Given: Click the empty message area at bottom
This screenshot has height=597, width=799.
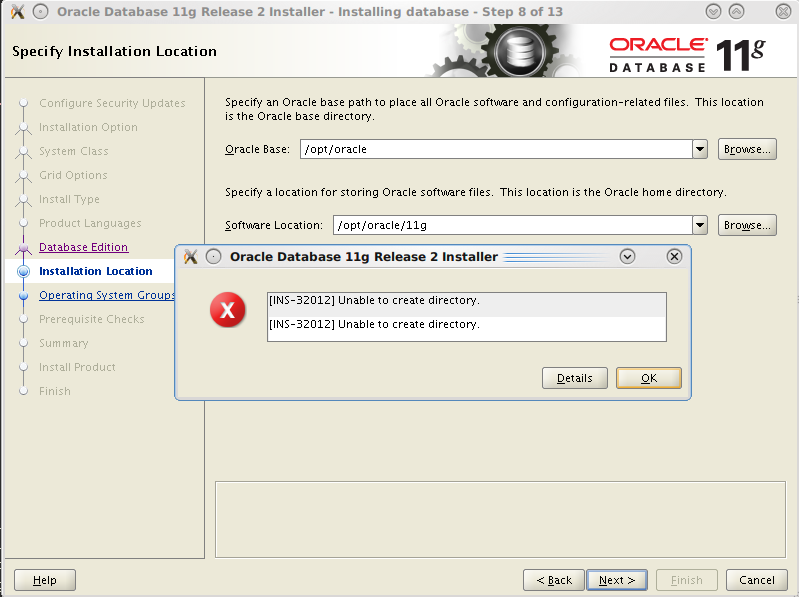Looking at the screenshot, I should pos(500,520).
